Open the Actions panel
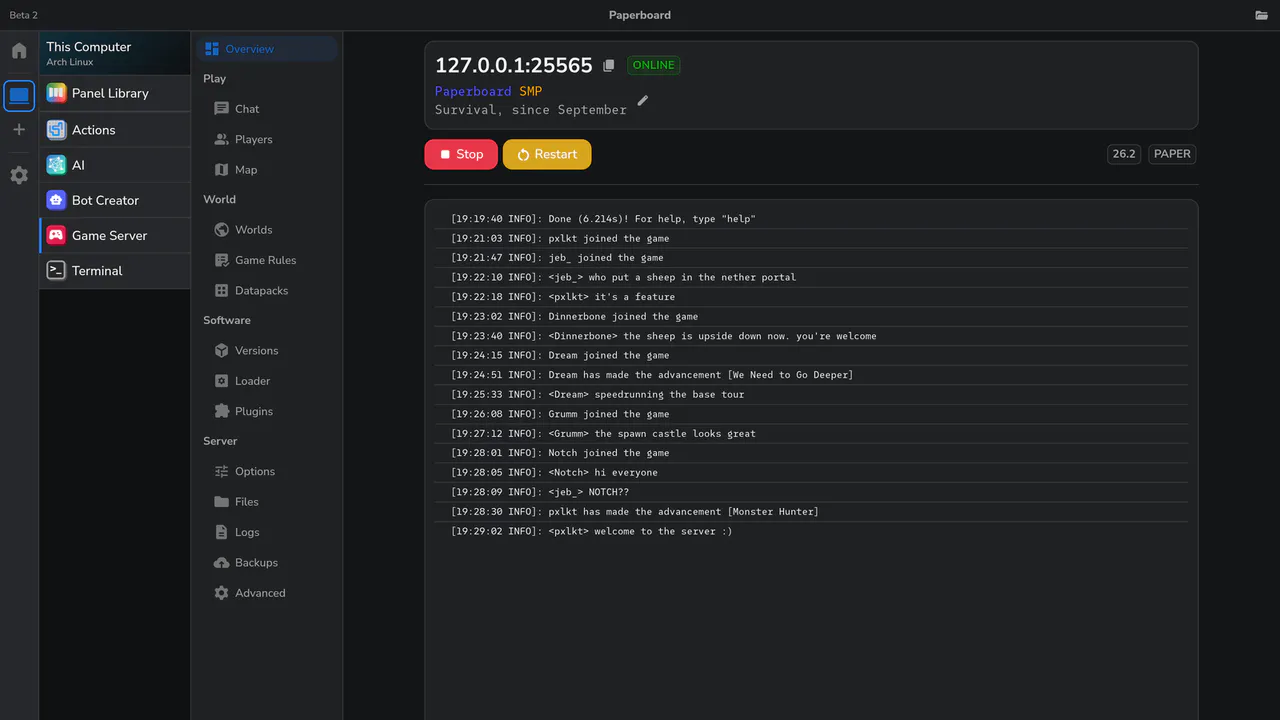 coord(115,130)
